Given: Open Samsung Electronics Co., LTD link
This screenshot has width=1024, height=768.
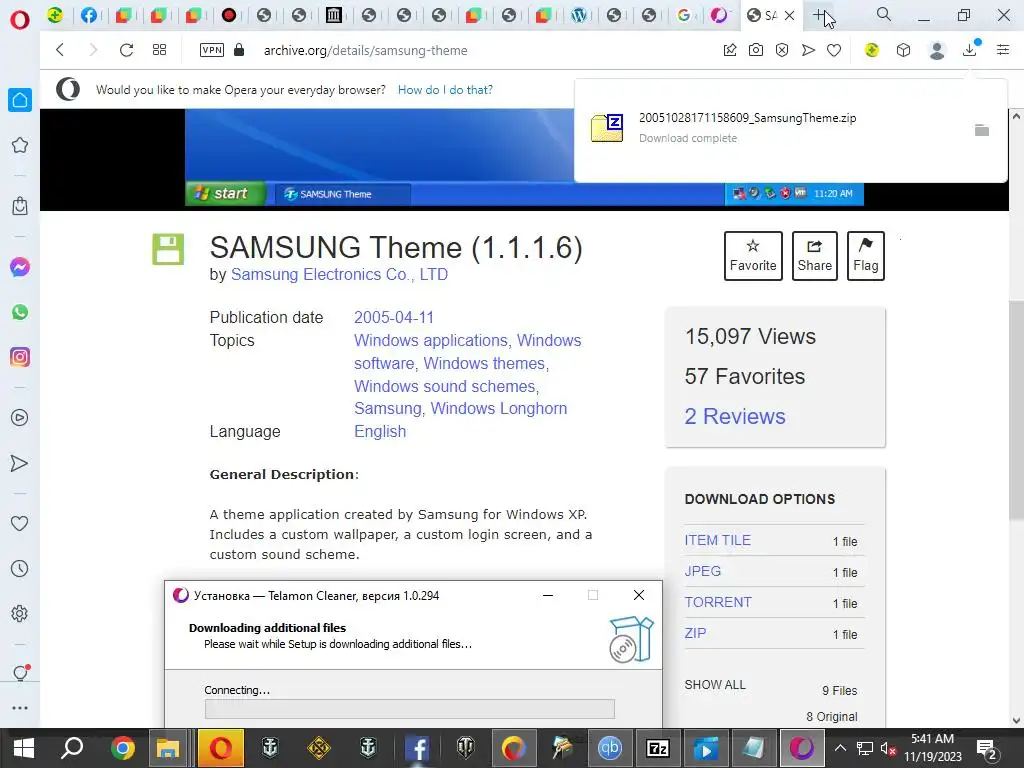Looking at the screenshot, I should pos(339,274).
